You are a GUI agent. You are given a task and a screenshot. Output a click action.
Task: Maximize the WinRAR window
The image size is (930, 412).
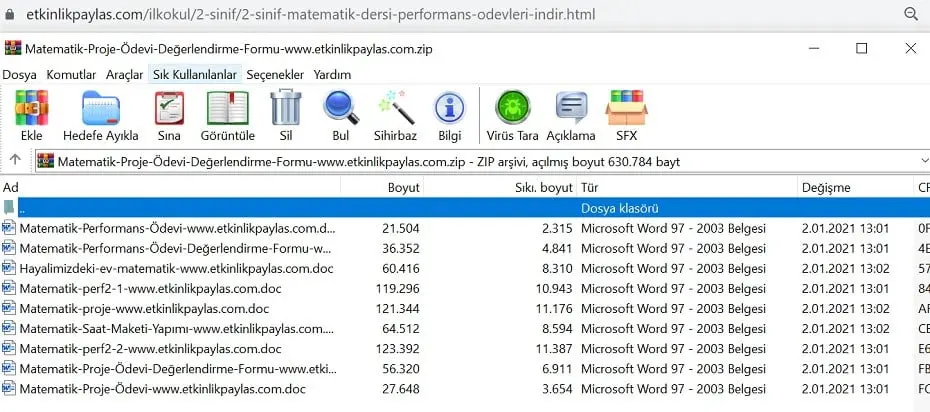pos(861,49)
